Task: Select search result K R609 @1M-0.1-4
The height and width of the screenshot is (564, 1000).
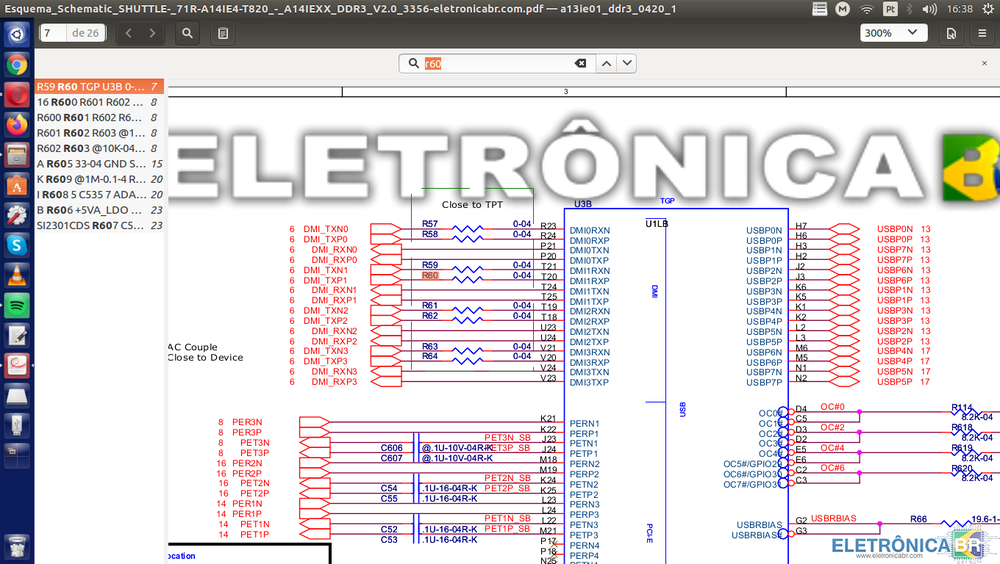Action: tap(98, 179)
